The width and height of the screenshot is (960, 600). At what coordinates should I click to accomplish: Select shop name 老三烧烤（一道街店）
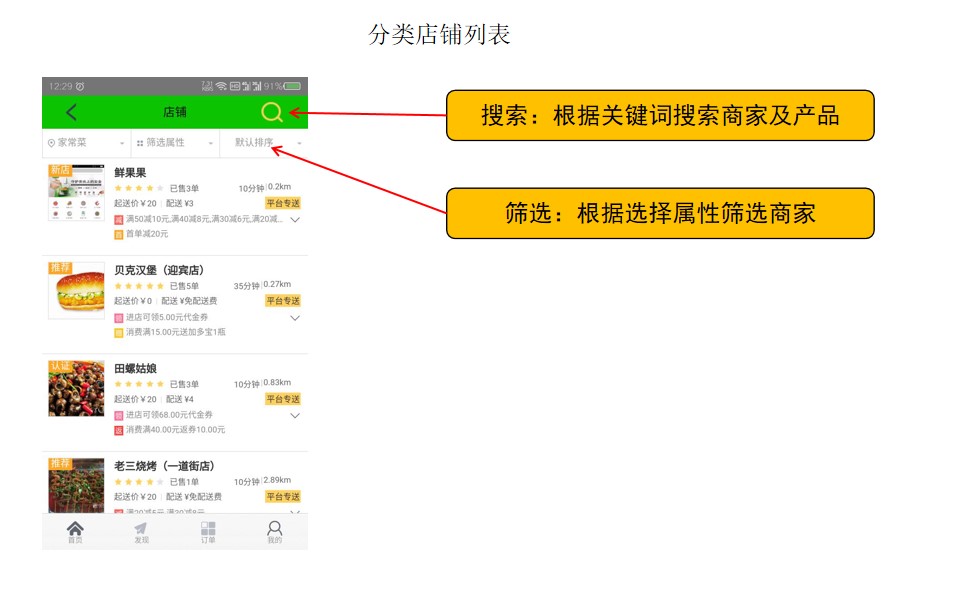[x=164, y=466]
